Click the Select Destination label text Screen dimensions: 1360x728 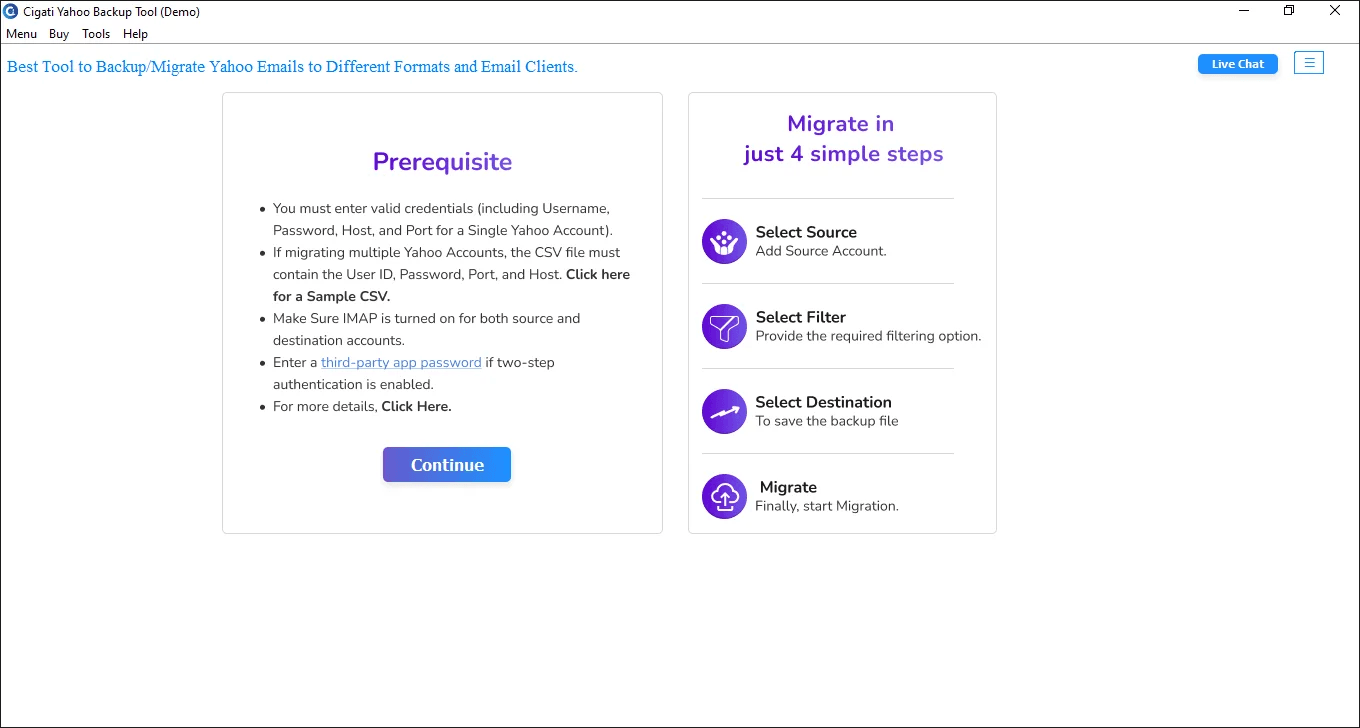[x=823, y=402]
